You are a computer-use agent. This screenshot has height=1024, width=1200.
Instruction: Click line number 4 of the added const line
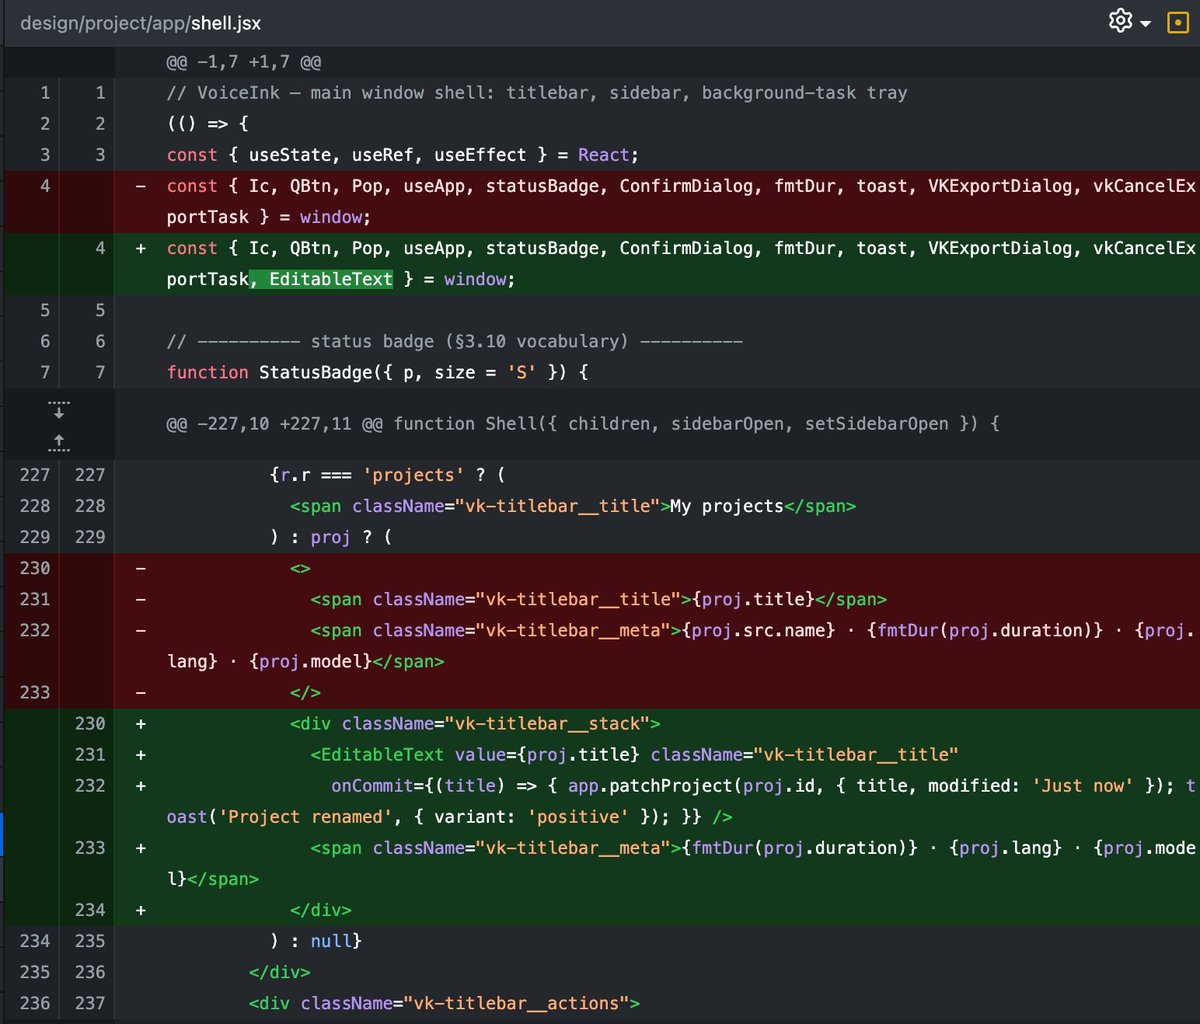(x=100, y=248)
